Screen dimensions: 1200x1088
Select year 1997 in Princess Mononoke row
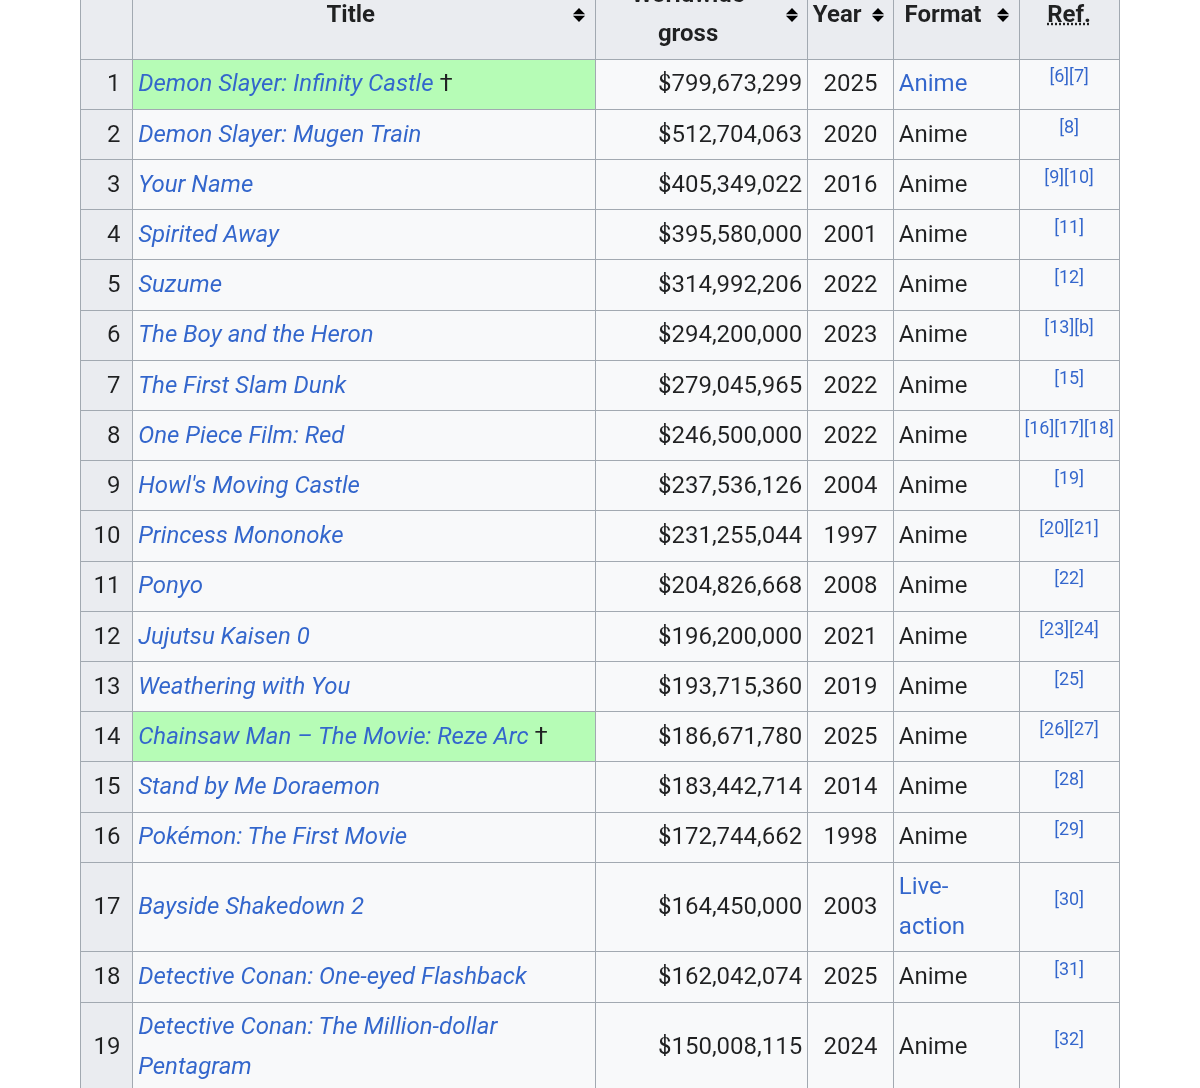(x=850, y=535)
